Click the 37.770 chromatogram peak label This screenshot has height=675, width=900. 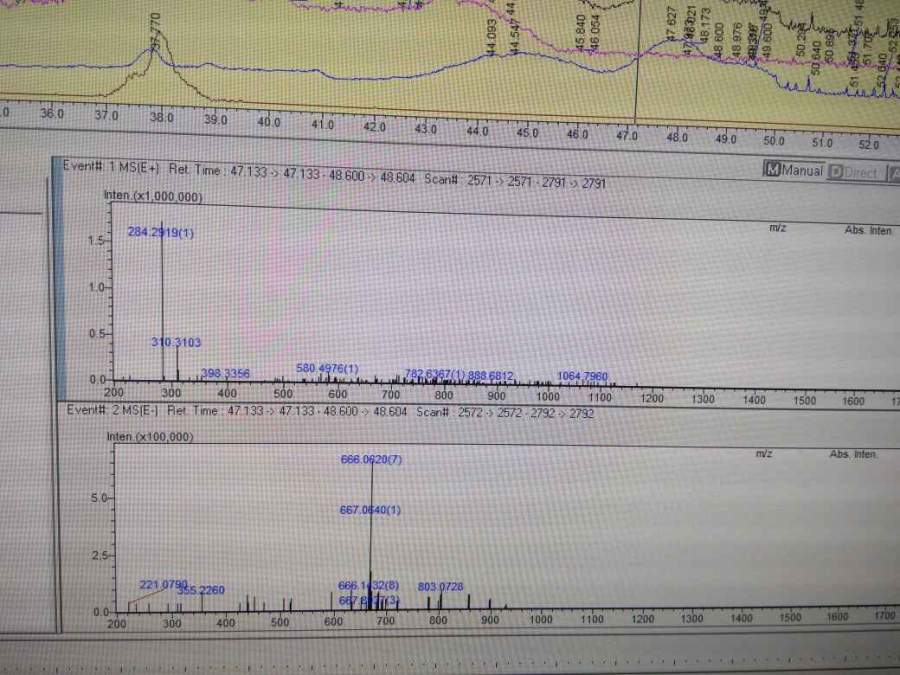(x=155, y=30)
